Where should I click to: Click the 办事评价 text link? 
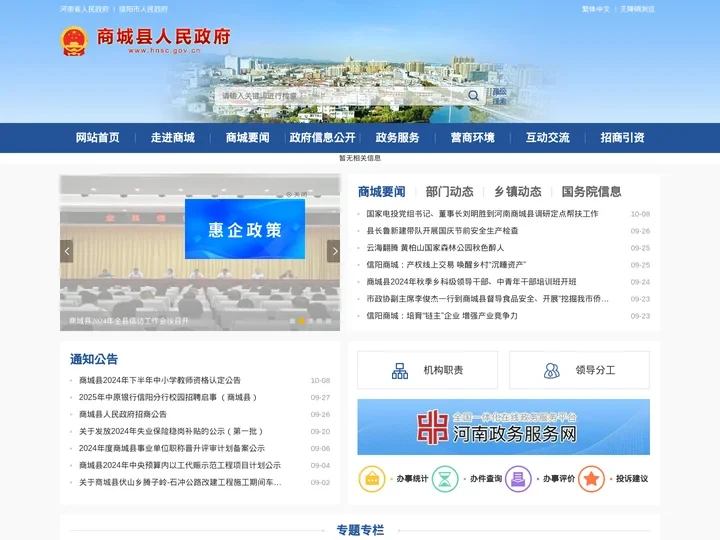click(x=558, y=479)
